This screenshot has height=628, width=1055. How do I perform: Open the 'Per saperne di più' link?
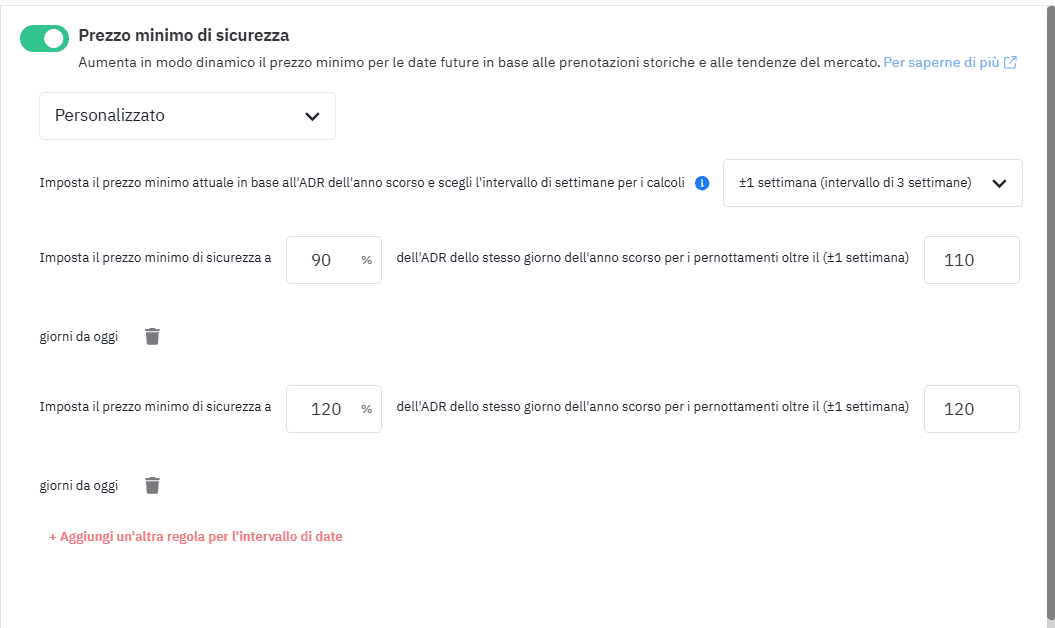pyautogui.click(x=940, y=62)
